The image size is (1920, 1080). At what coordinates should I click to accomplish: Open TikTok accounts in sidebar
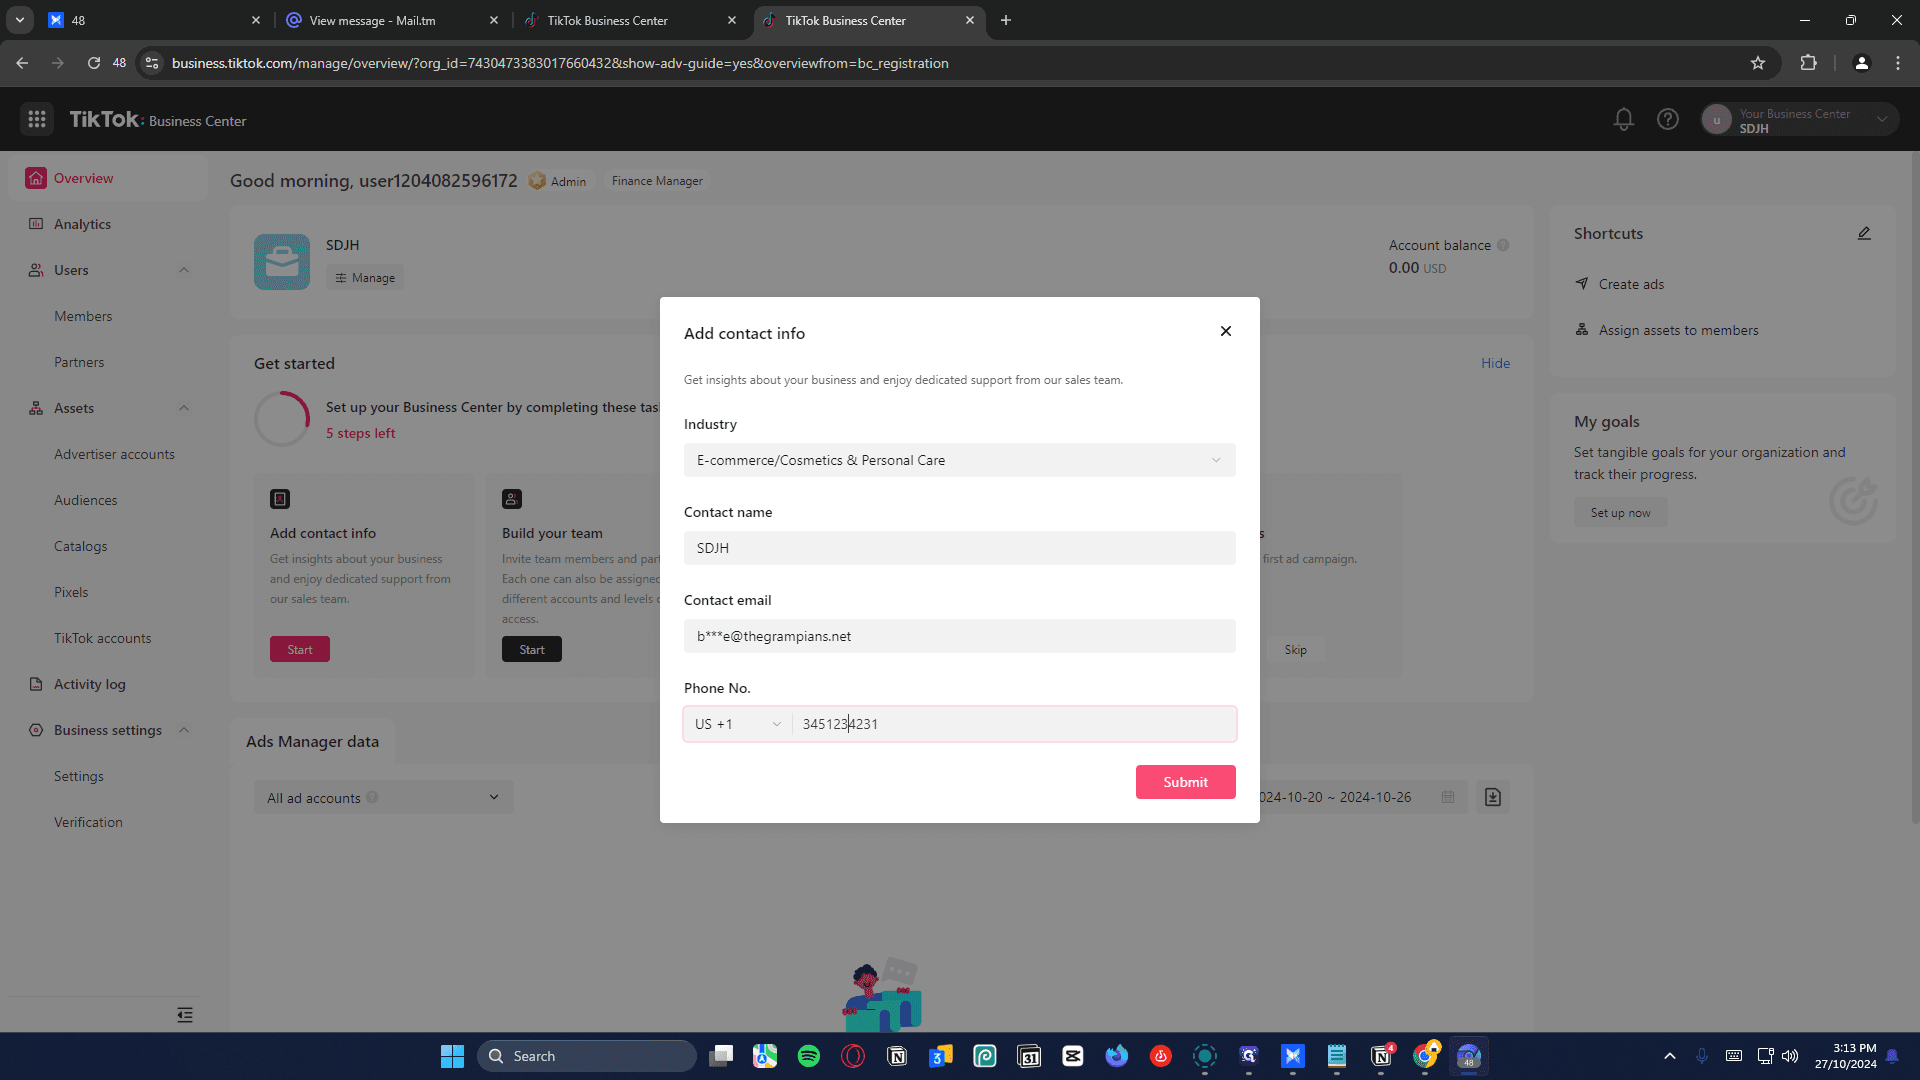103,638
